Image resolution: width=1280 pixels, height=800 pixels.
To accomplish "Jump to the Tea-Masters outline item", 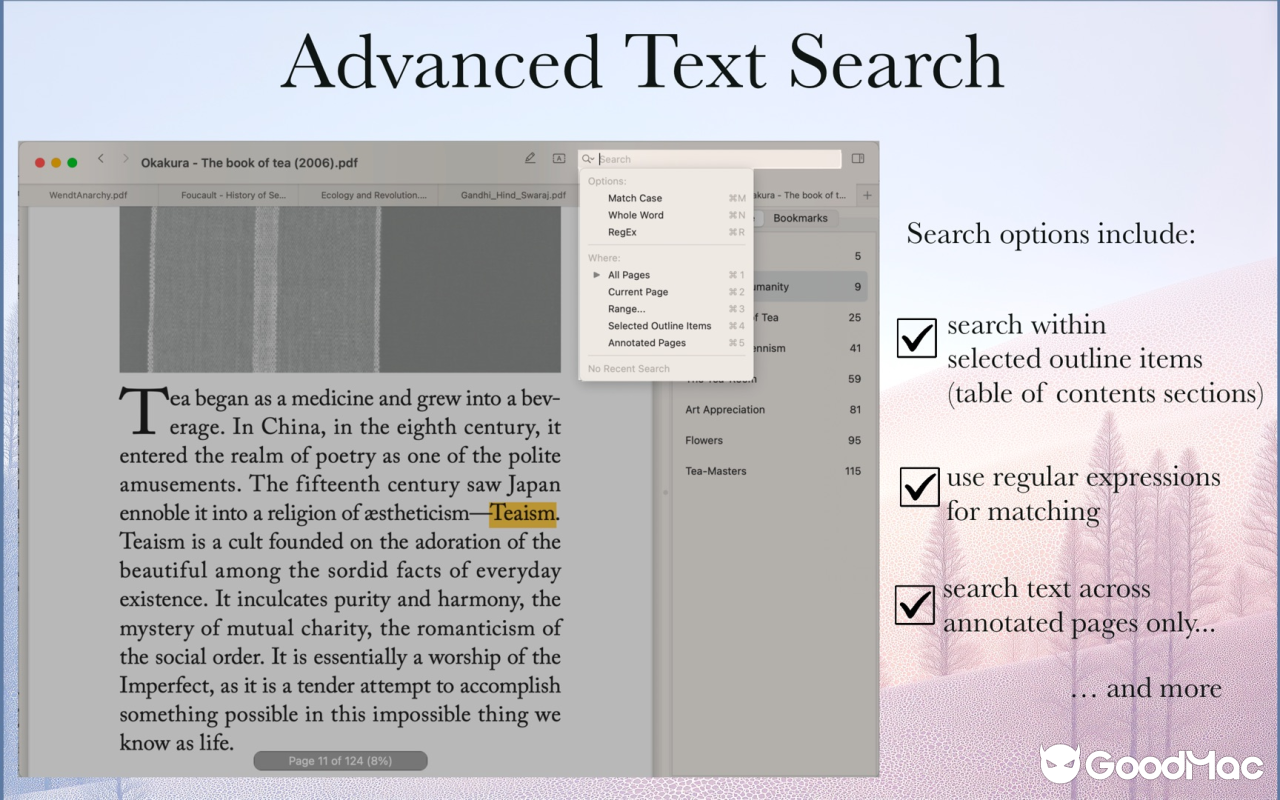I will pos(773,471).
